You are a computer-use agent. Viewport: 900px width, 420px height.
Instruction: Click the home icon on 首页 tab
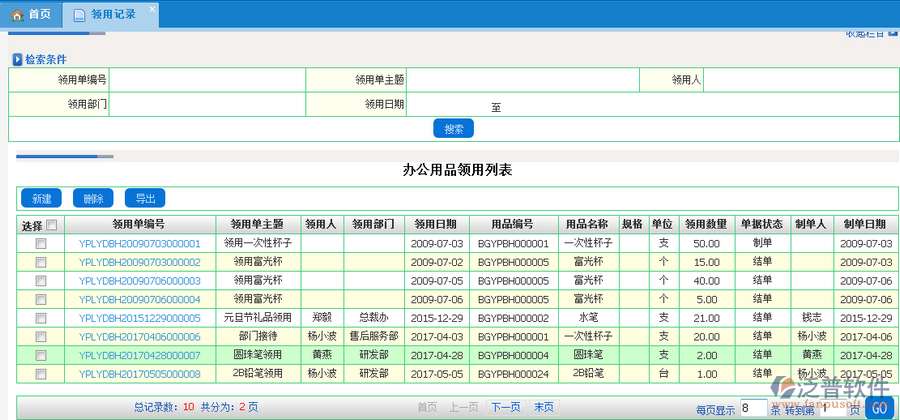coord(16,15)
